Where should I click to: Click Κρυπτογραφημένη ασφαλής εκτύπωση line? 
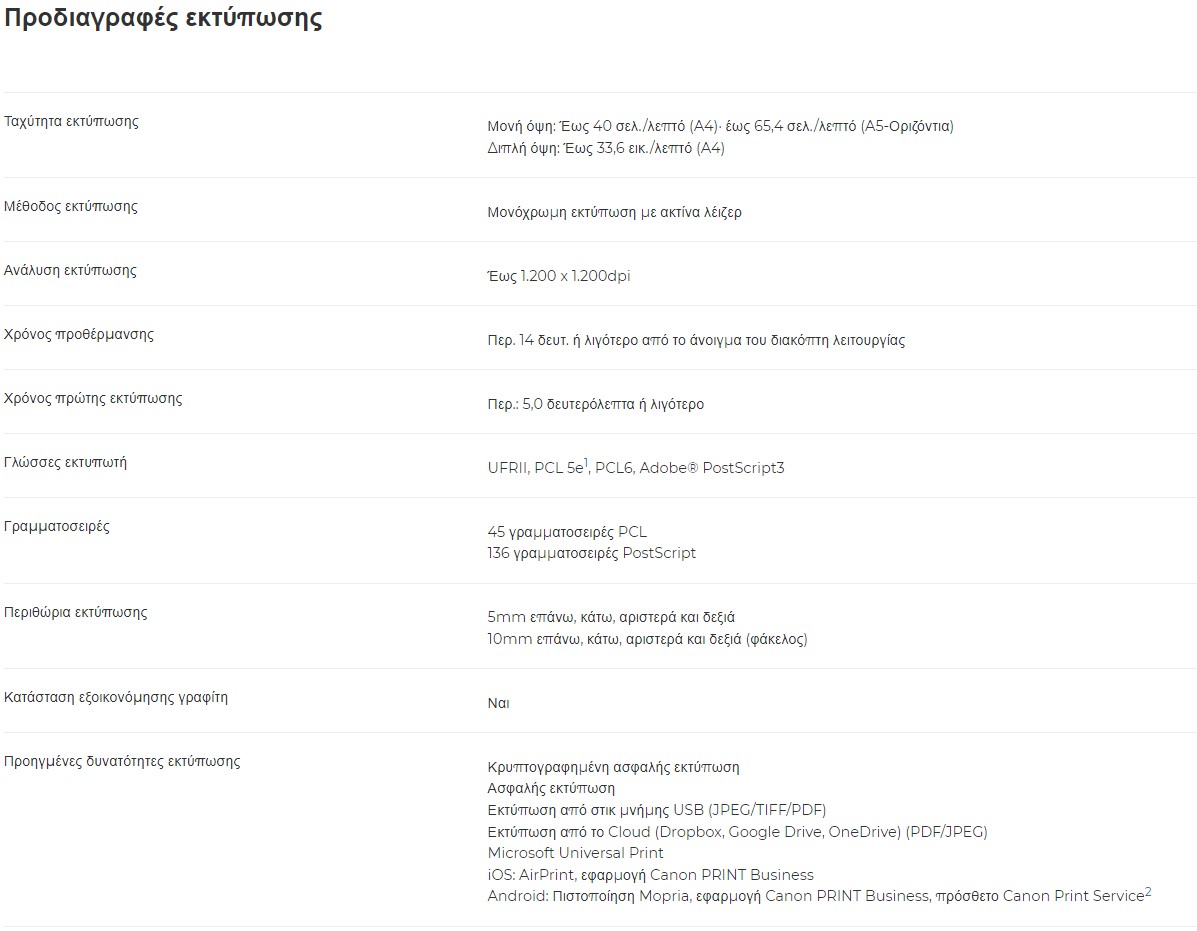613,768
